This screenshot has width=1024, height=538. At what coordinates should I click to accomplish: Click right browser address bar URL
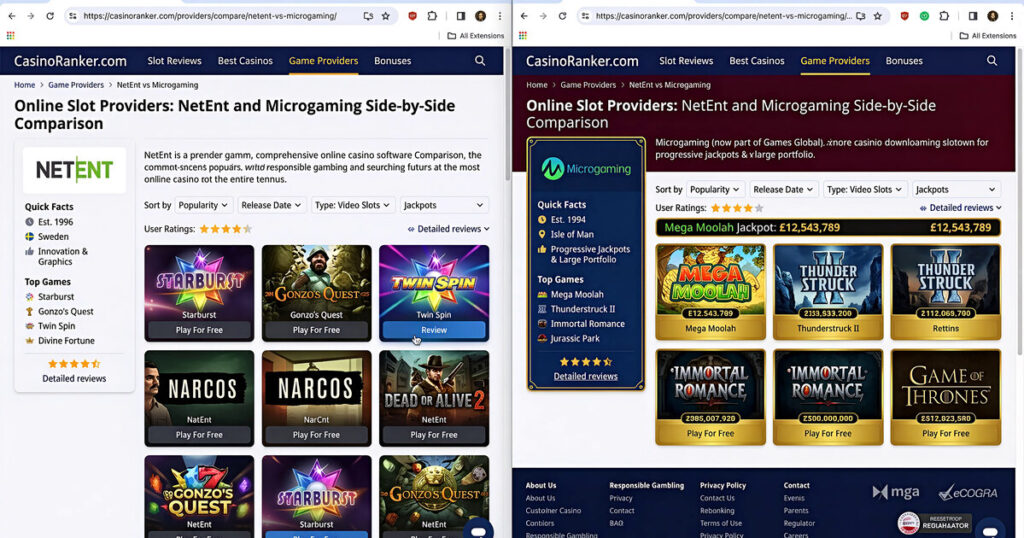pos(724,16)
